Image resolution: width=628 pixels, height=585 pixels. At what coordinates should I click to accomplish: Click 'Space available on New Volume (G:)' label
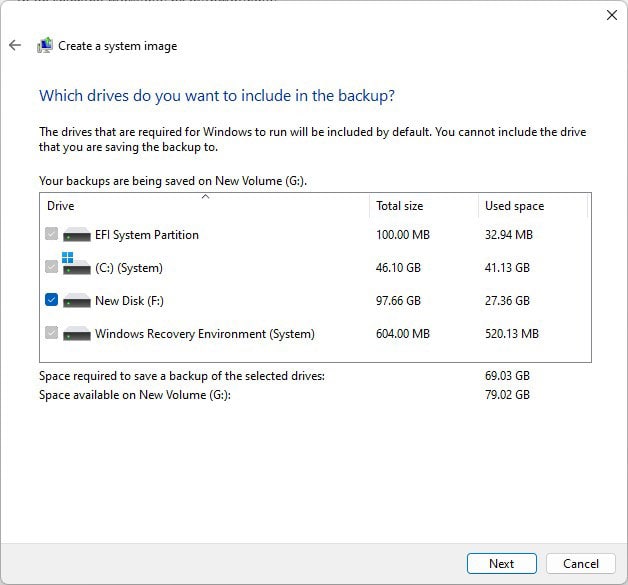[x=135, y=395]
